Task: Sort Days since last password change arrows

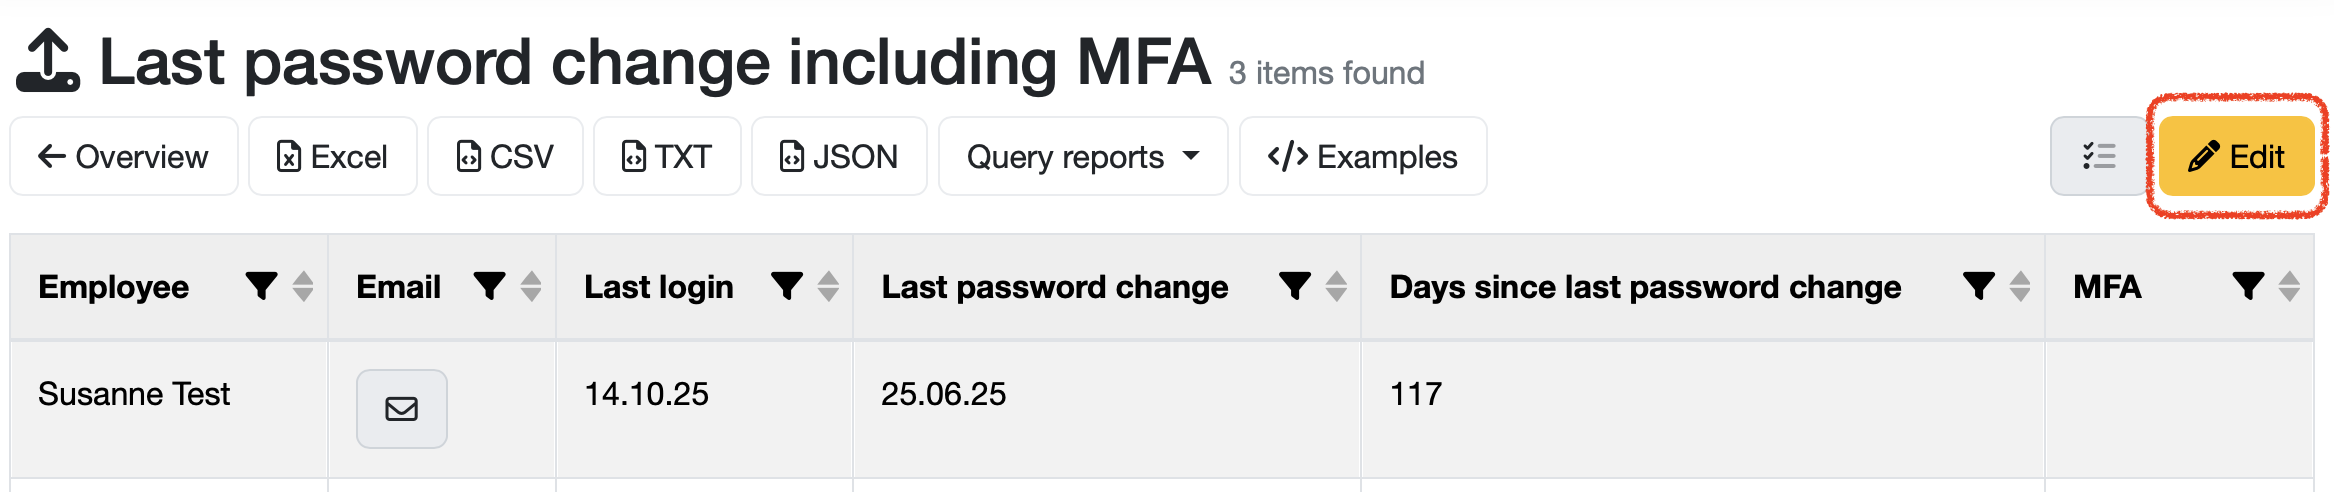Action: tap(2020, 287)
